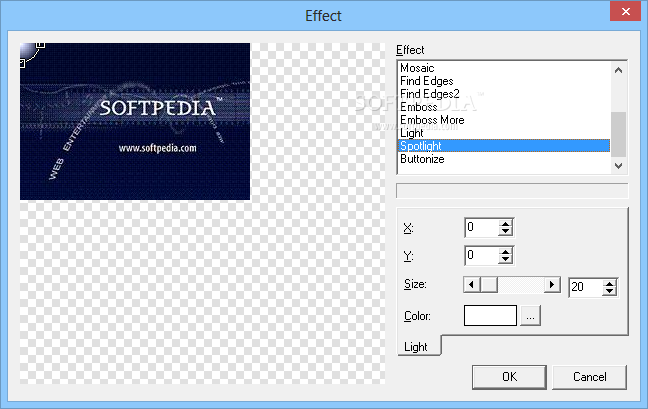This screenshot has height=409, width=648.
Task: Click the X value input field
Action: [x=481, y=227]
